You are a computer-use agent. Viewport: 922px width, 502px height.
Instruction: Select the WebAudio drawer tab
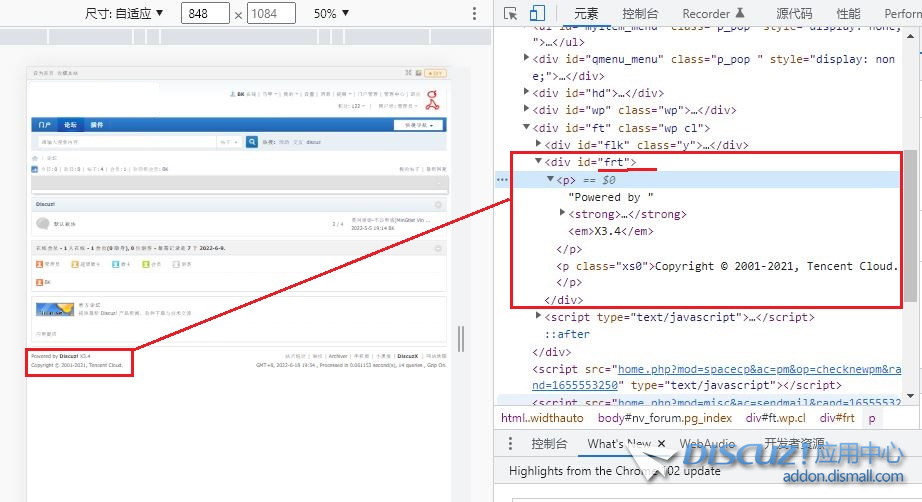707,444
